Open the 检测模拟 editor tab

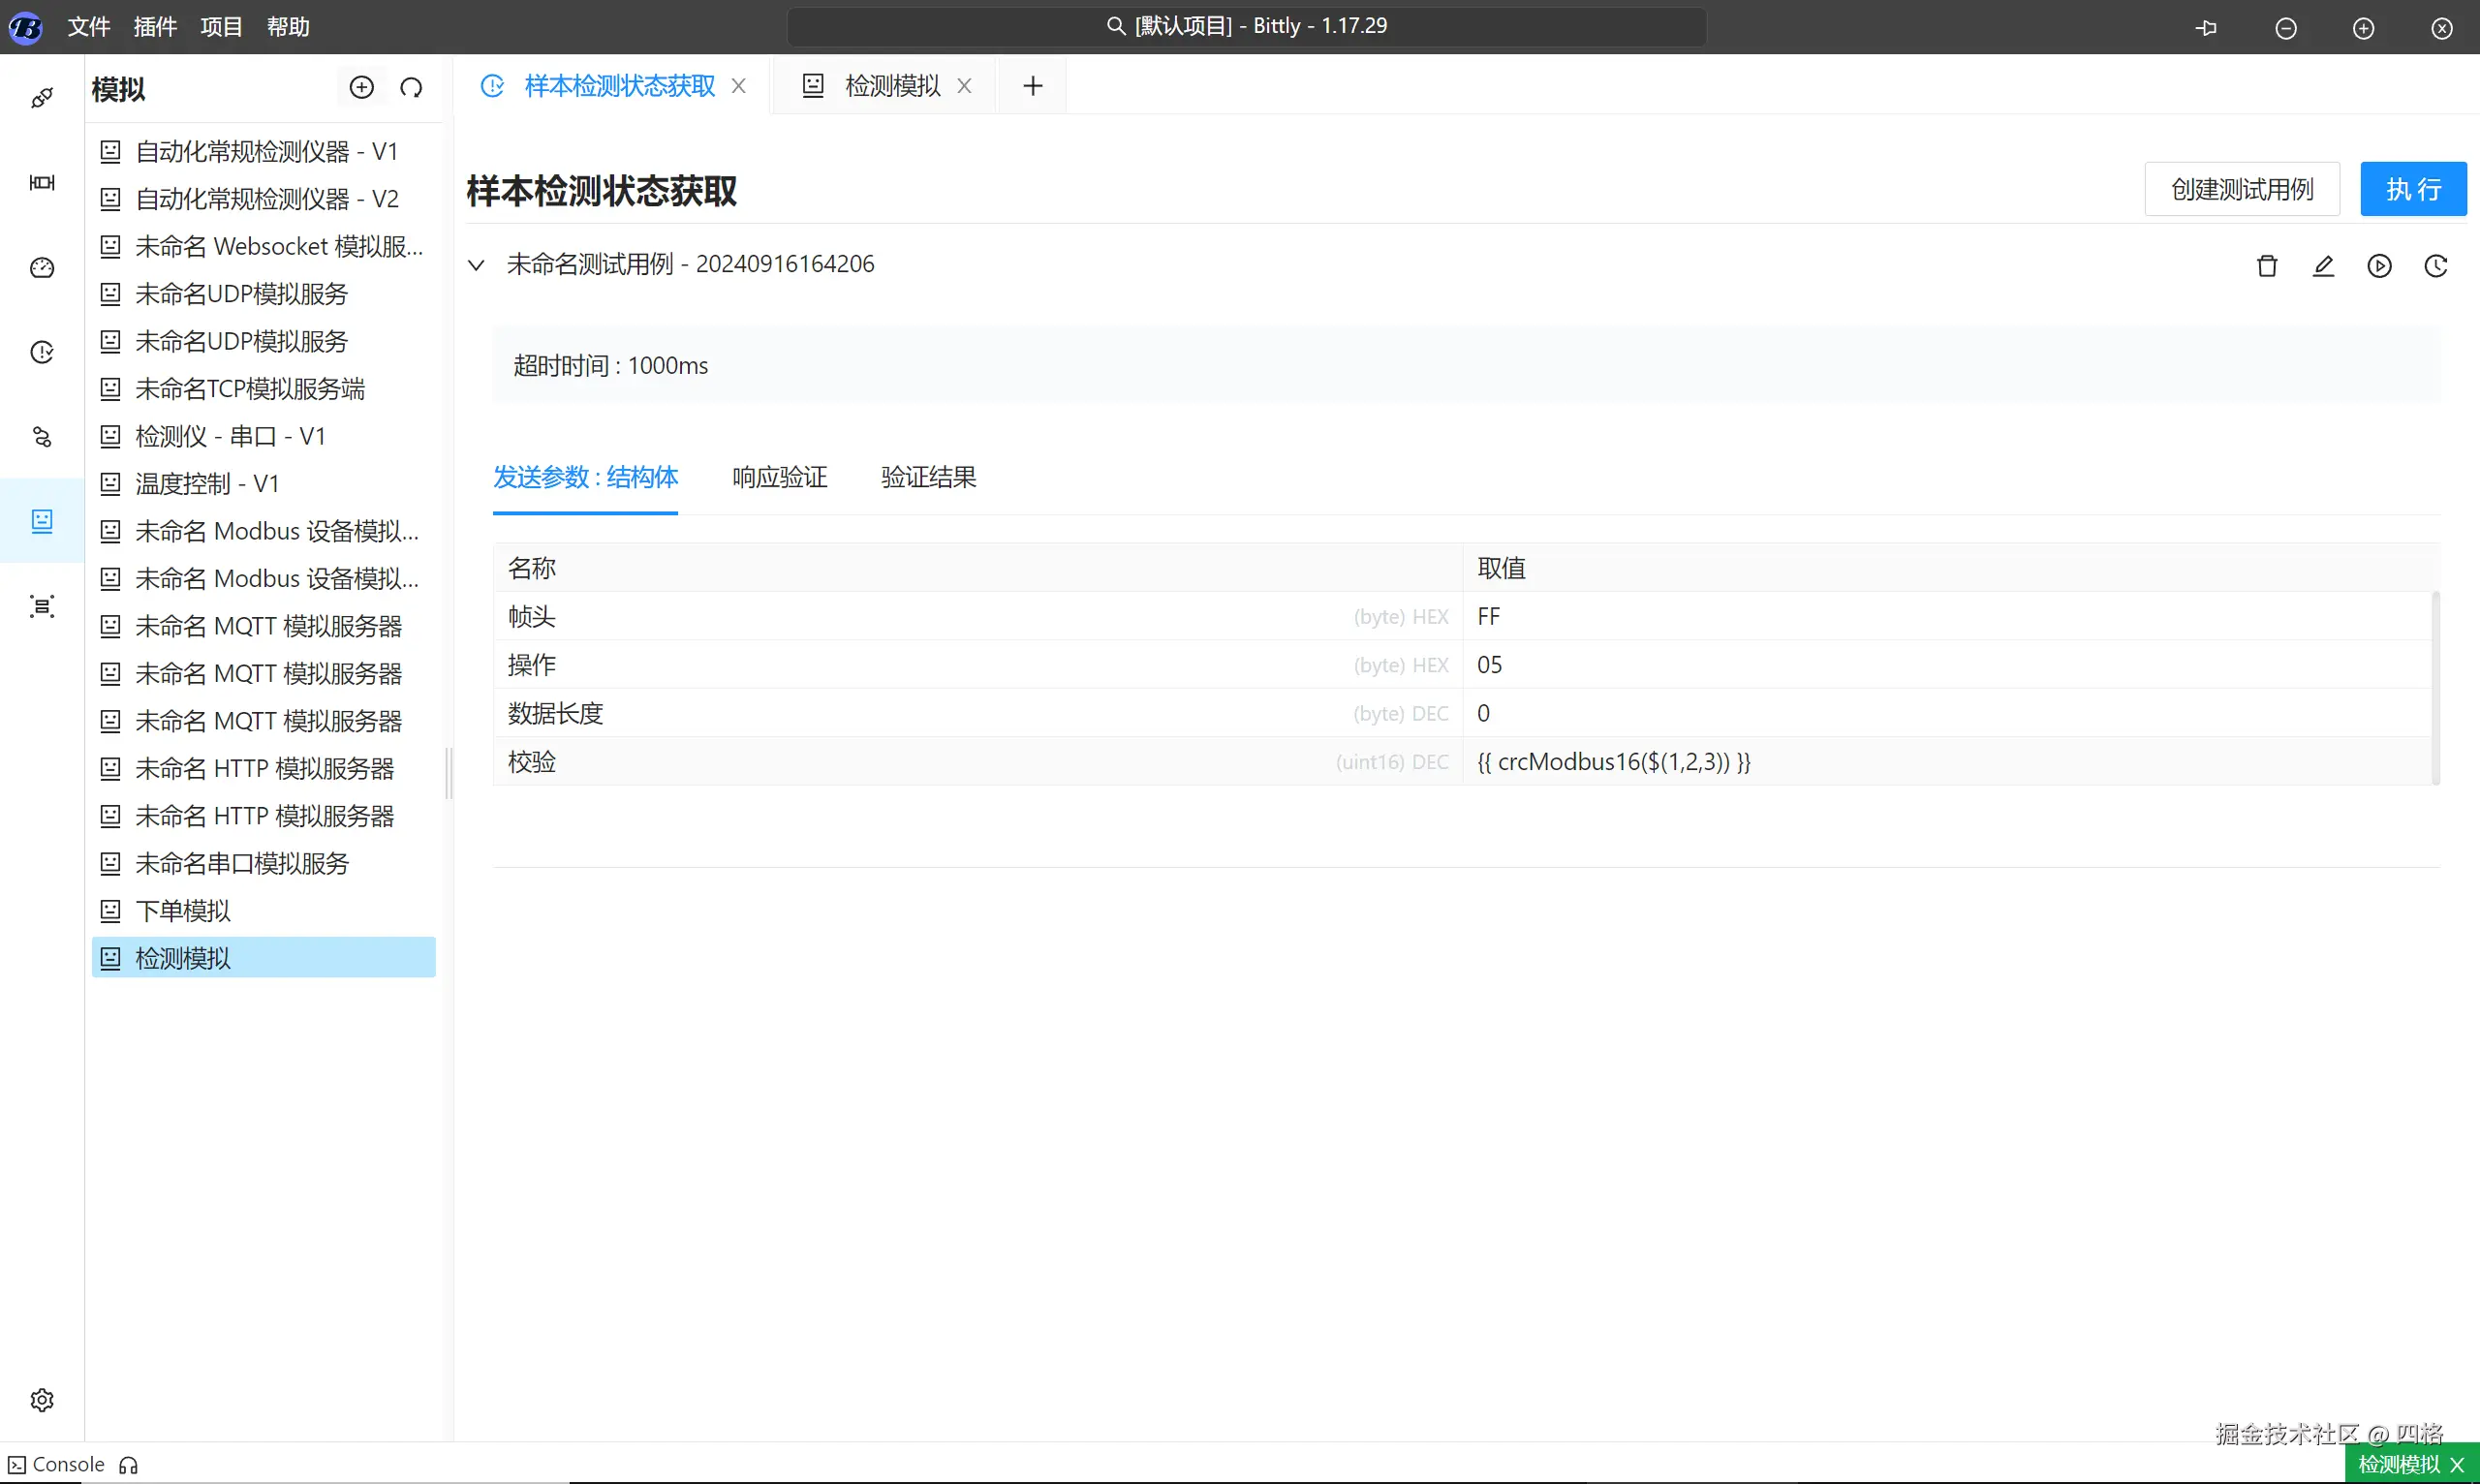click(x=891, y=86)
